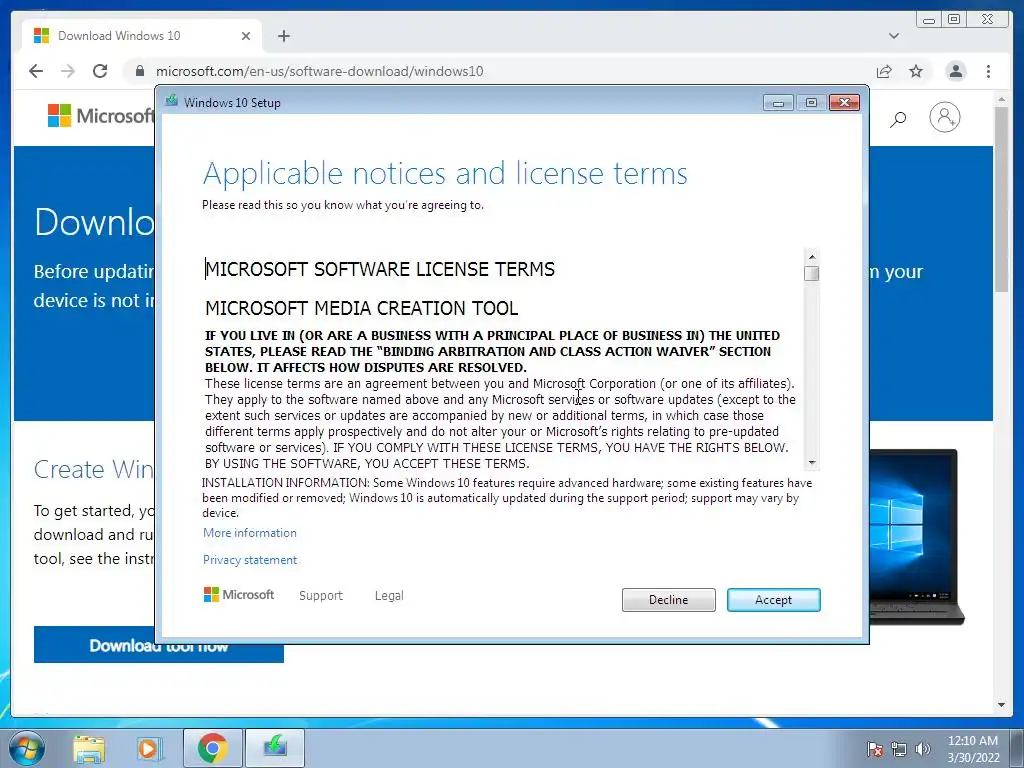Accept the license terms
The image size is (1024, 768).
pos(773,600)
